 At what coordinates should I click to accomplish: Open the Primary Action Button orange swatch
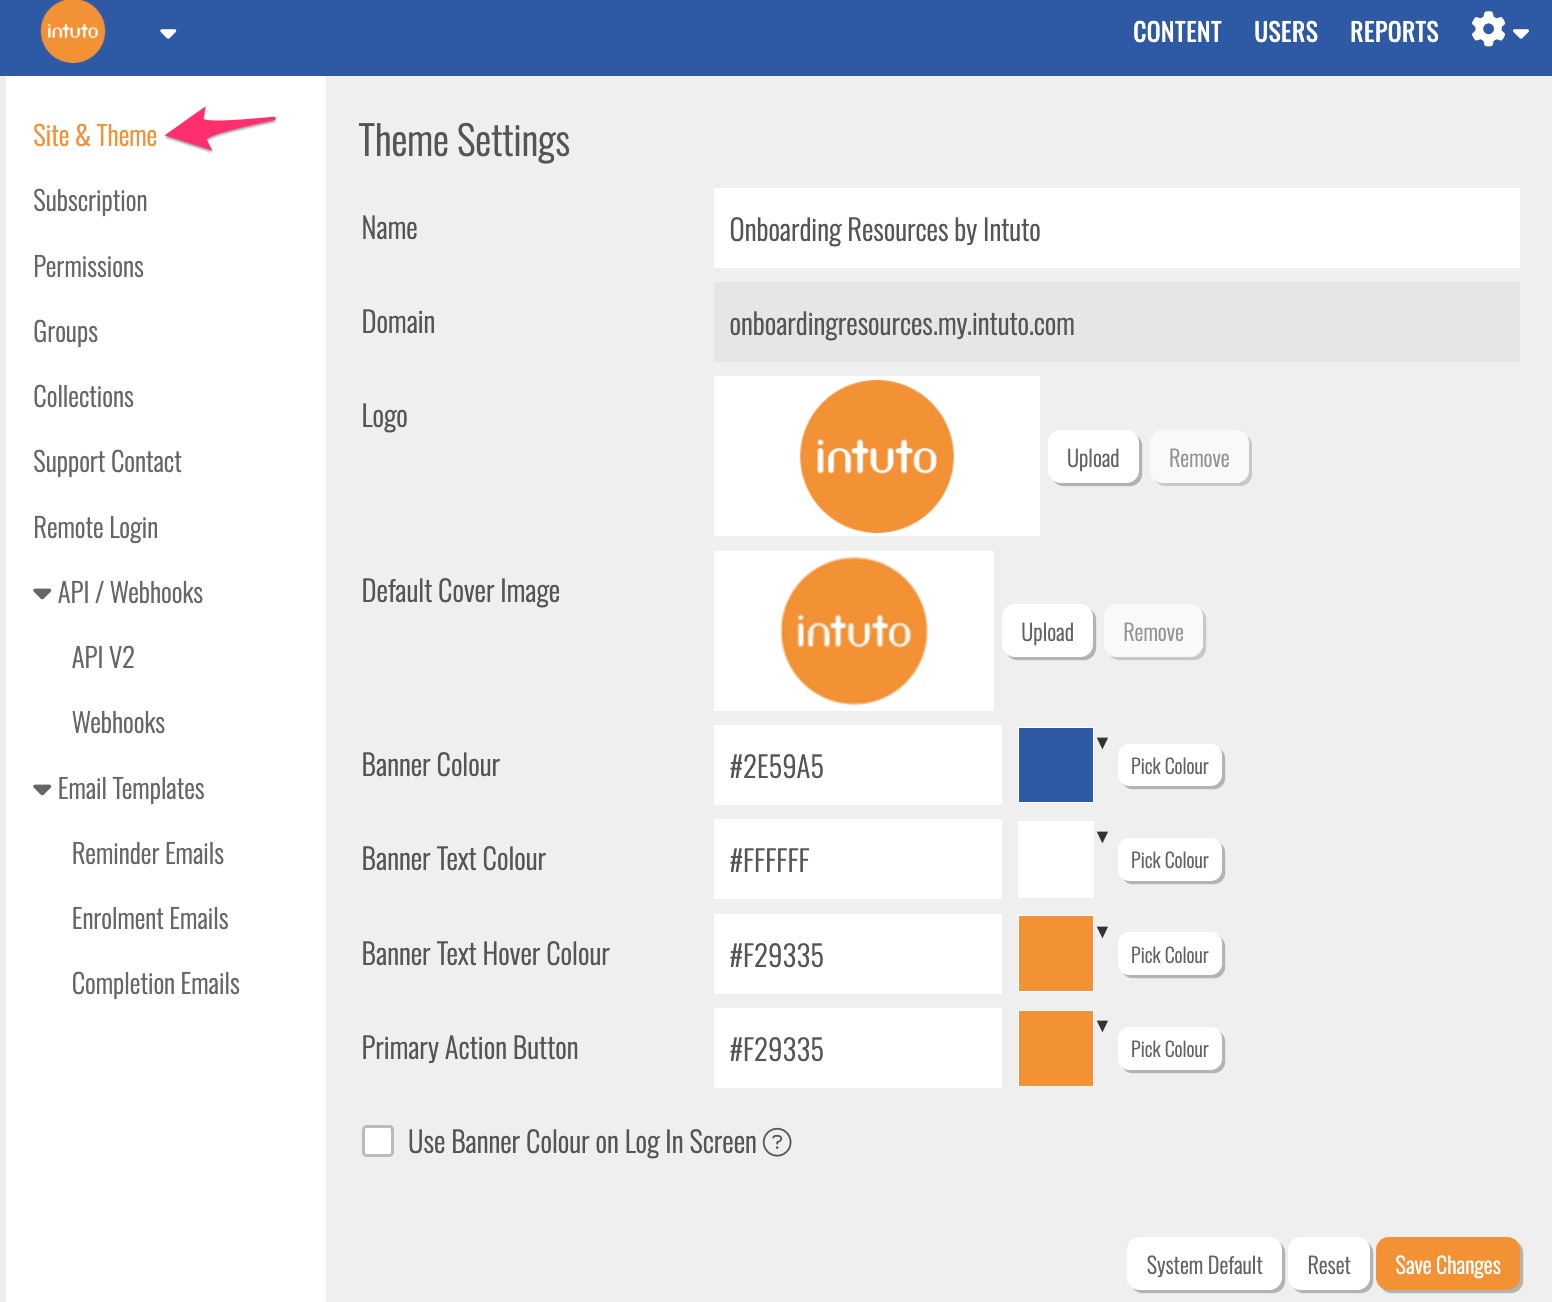pos(1056,1048)
